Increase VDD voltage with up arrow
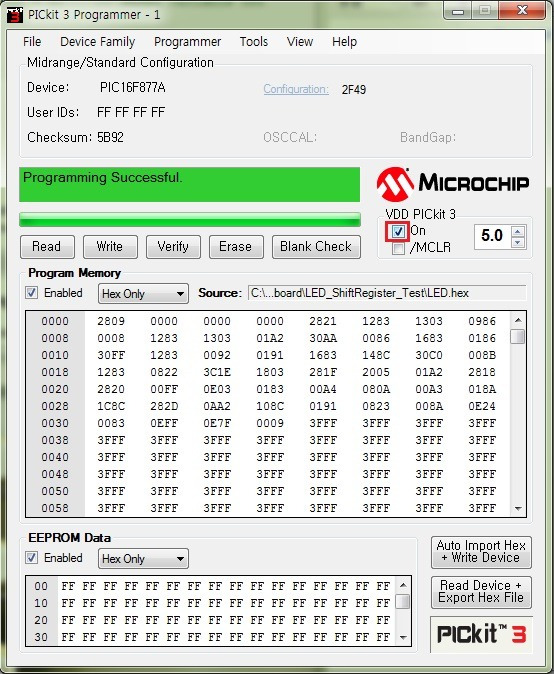 (518, 232)
